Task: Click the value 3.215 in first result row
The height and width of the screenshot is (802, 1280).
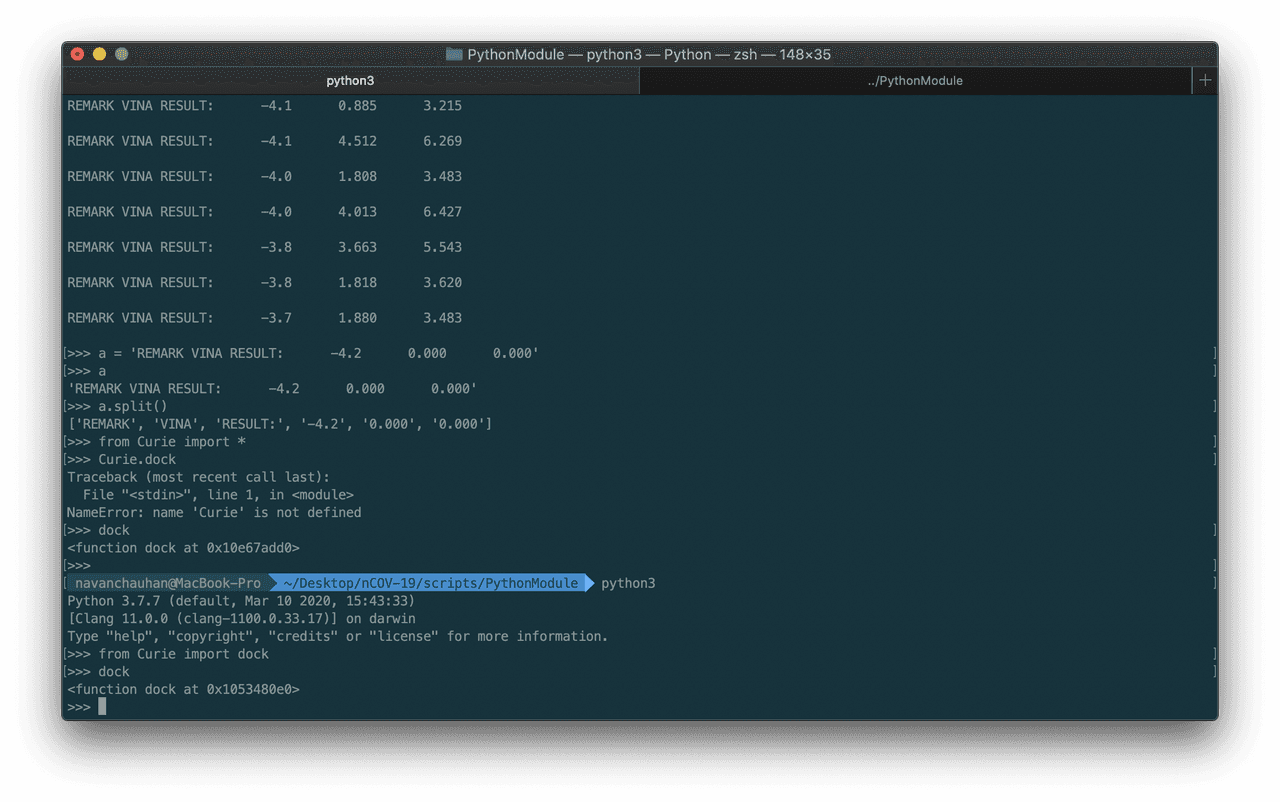Action: tap(442, 105)
